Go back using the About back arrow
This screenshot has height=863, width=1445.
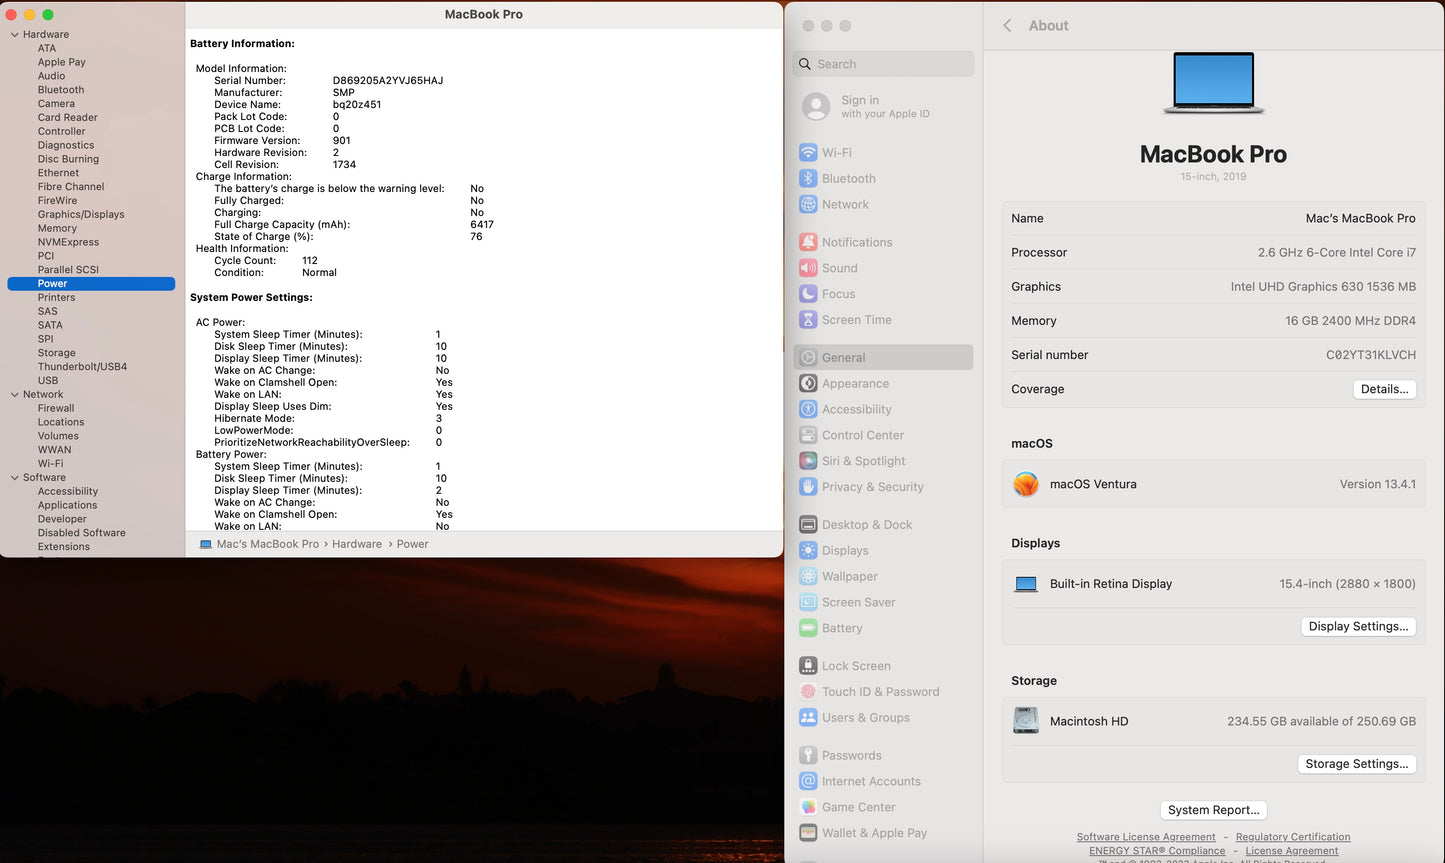(x=1007, y=26)
